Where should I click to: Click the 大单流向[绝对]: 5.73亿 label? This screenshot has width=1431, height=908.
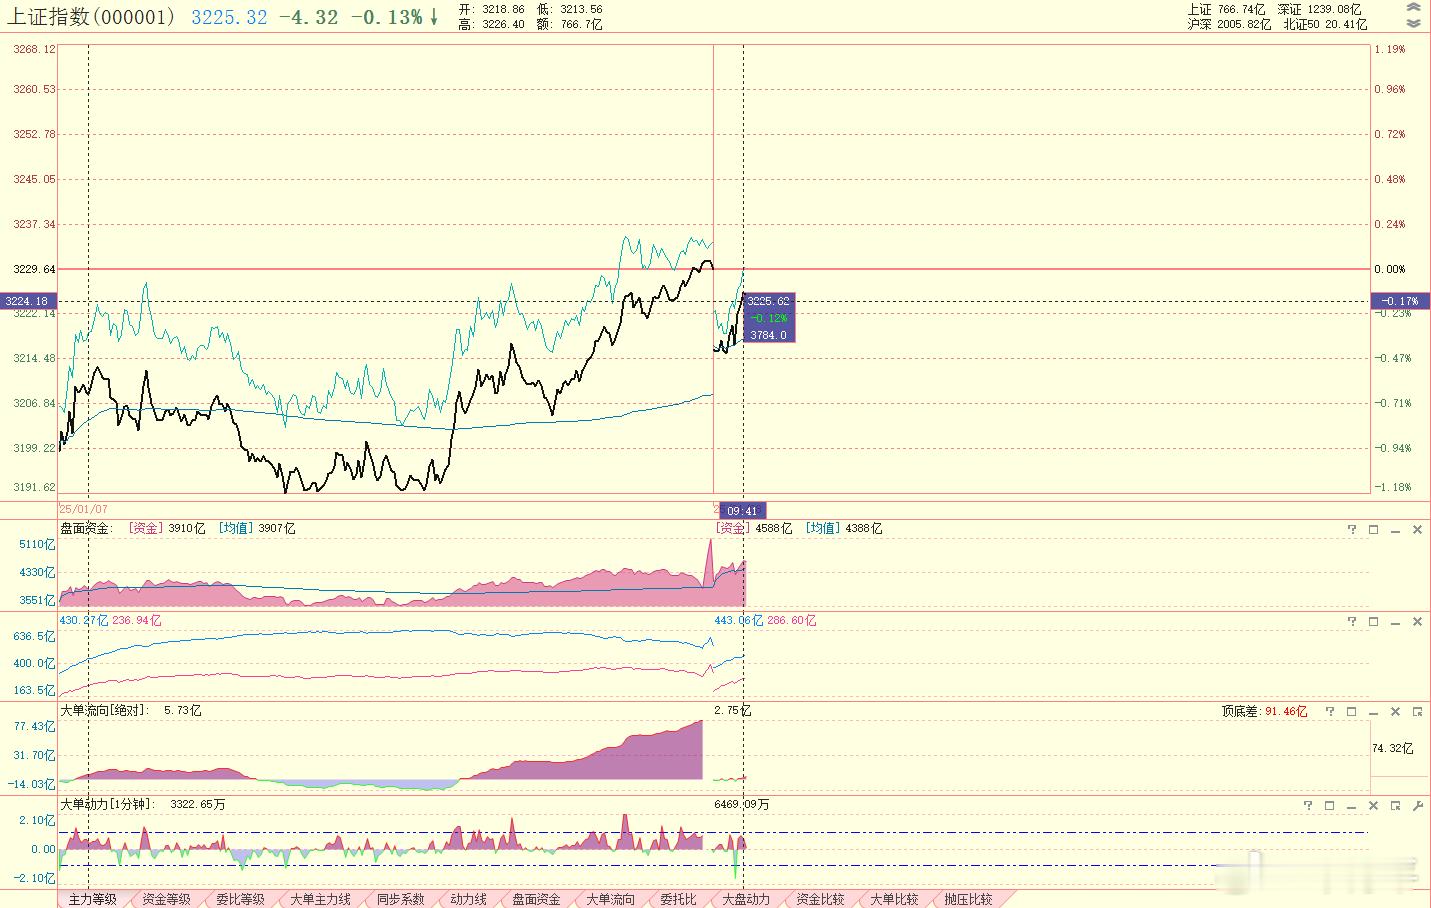131,711
